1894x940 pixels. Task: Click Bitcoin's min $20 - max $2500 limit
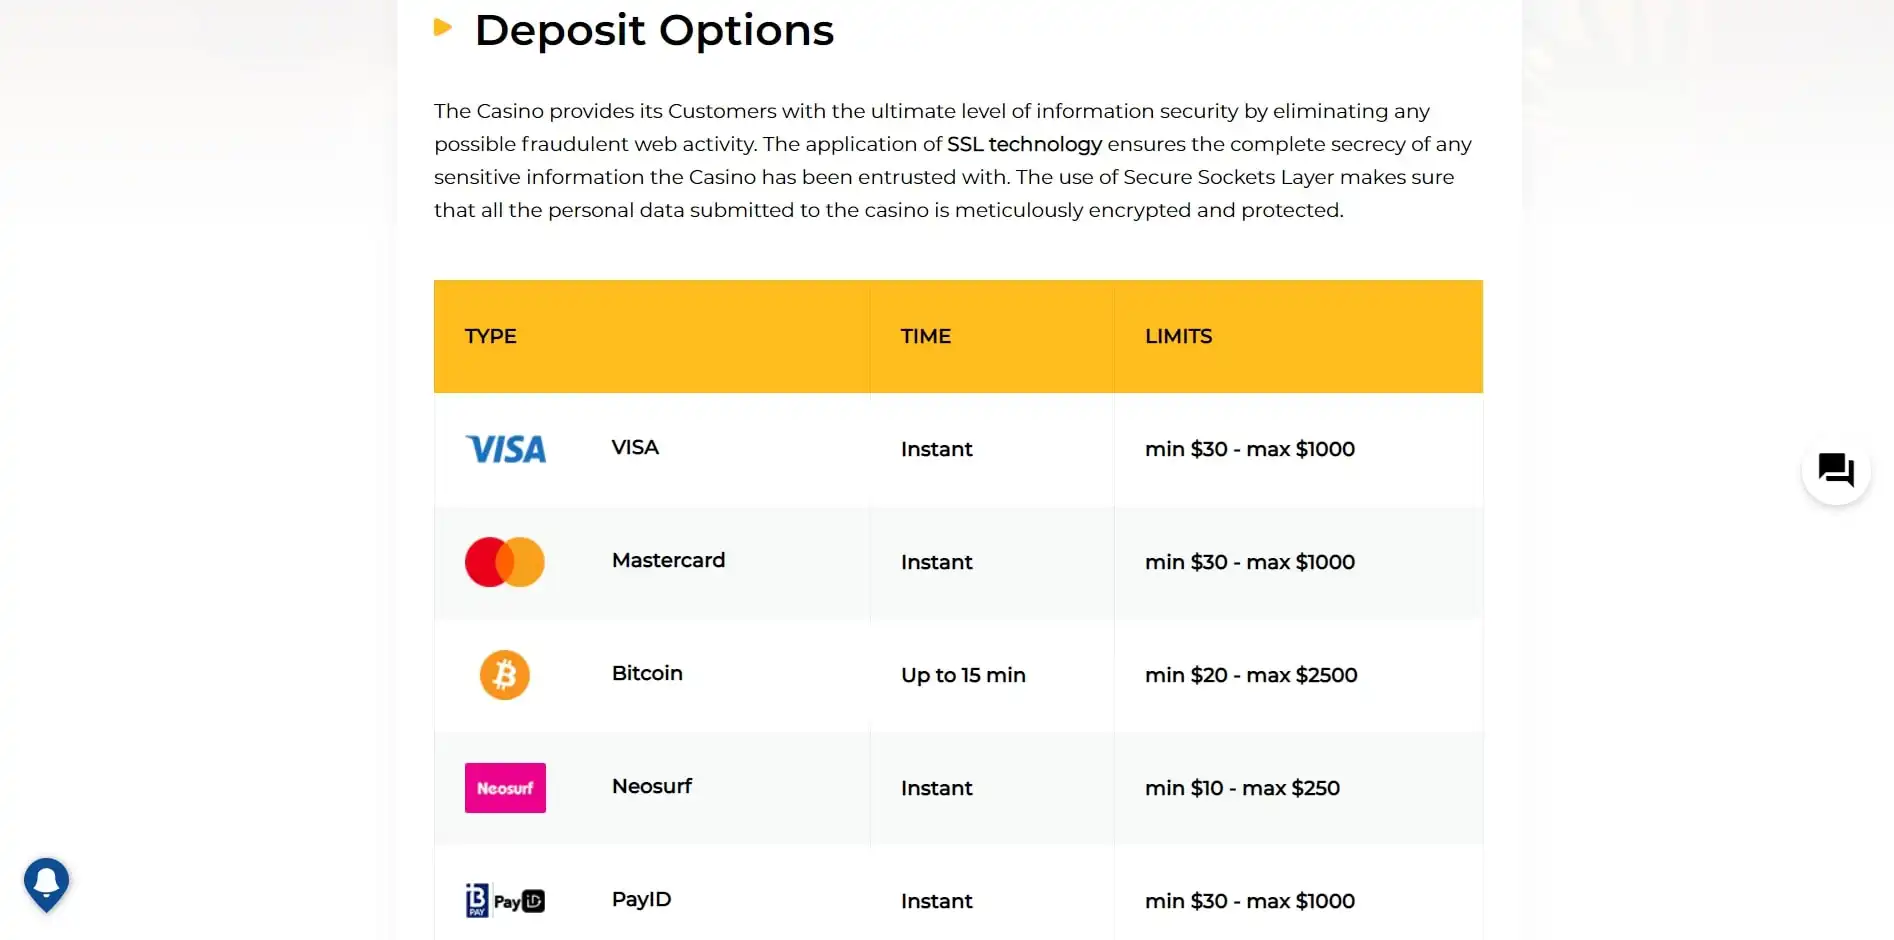(1251, 676)
